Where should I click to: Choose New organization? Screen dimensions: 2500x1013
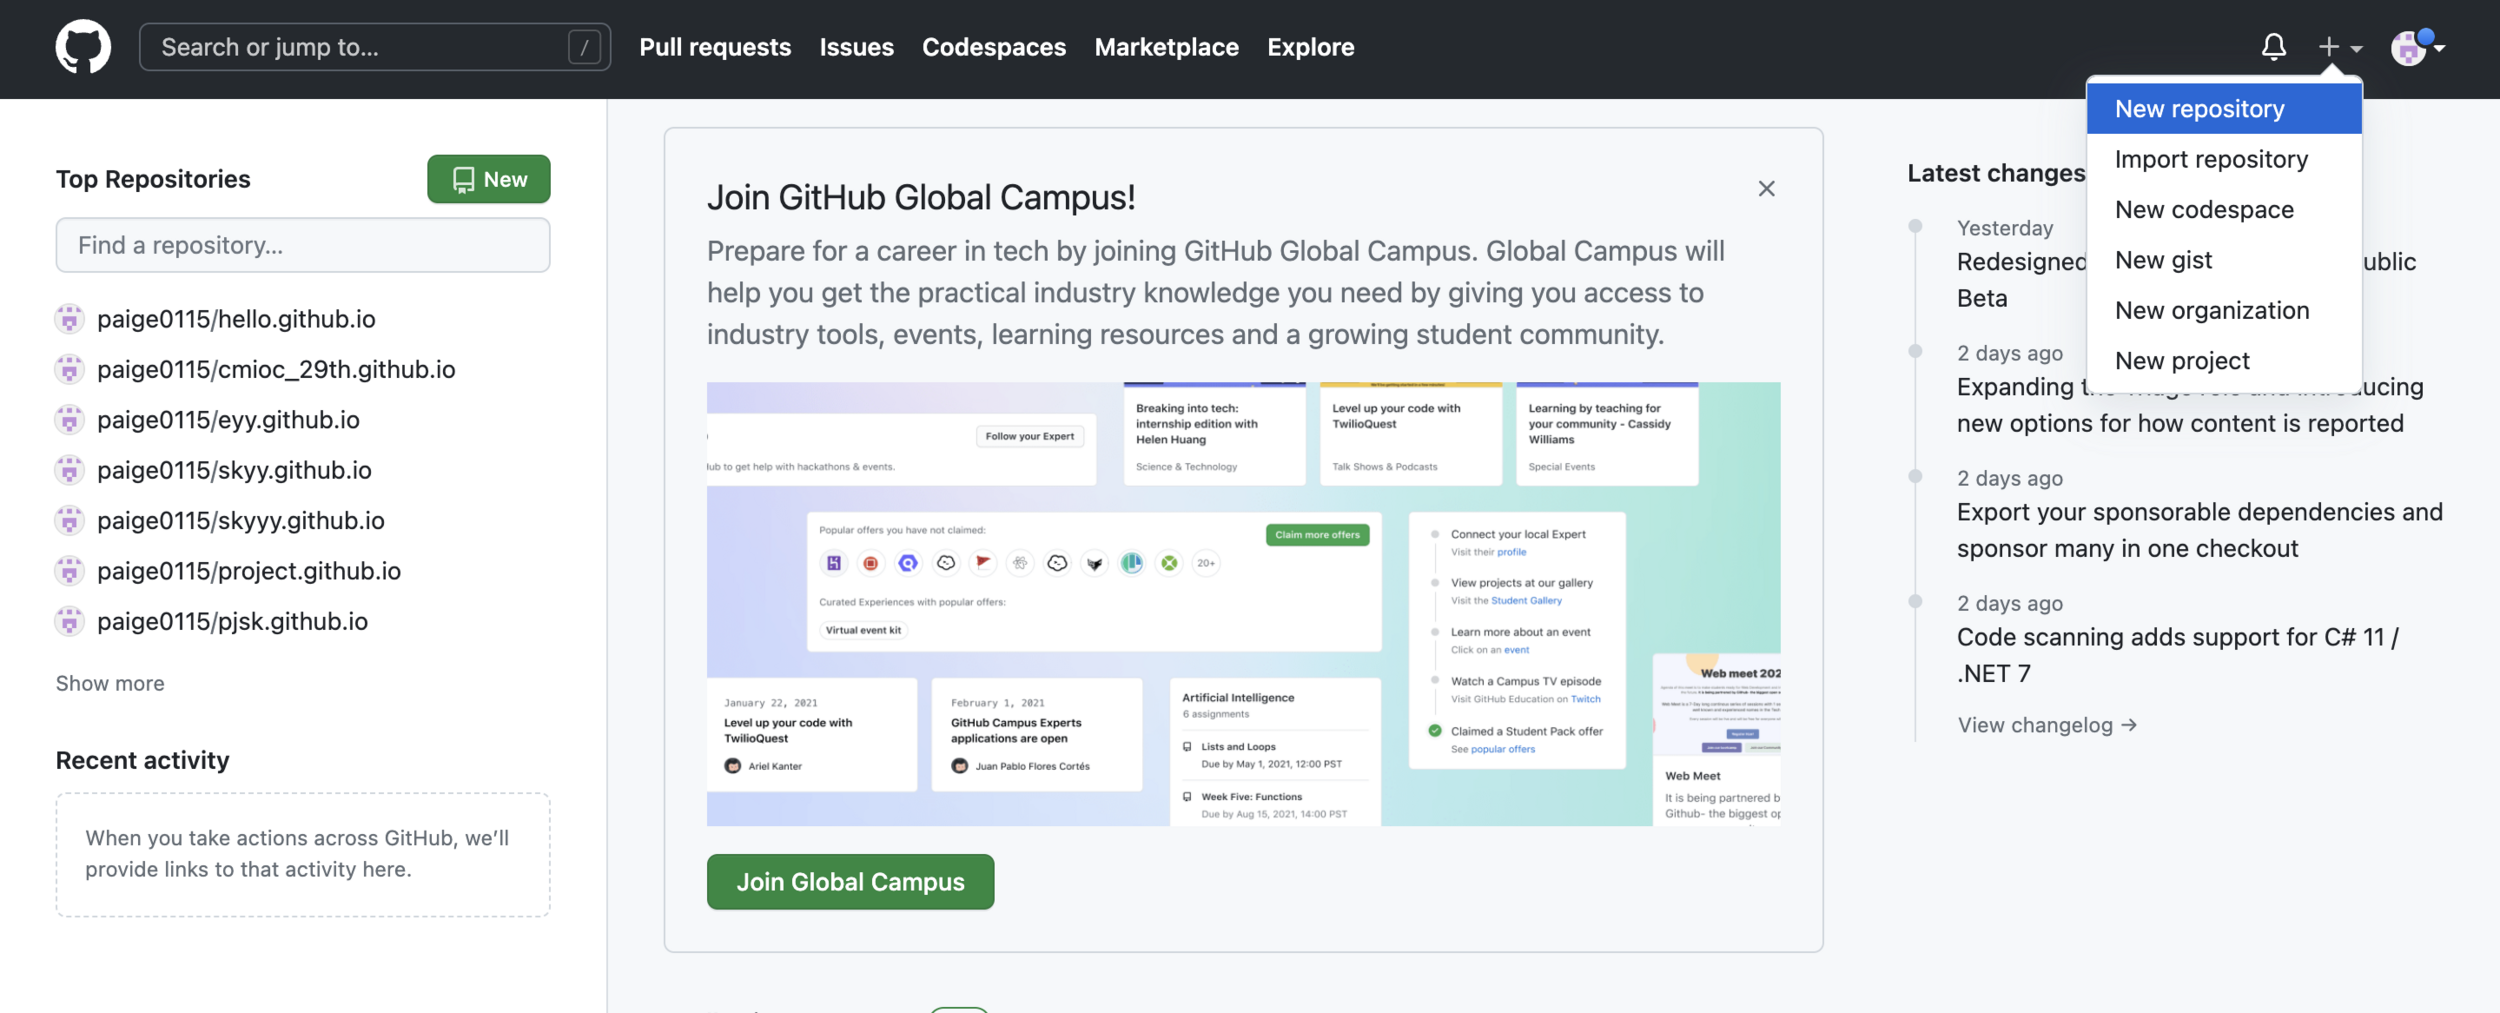pyautogui.click(x=2224, y=310)
